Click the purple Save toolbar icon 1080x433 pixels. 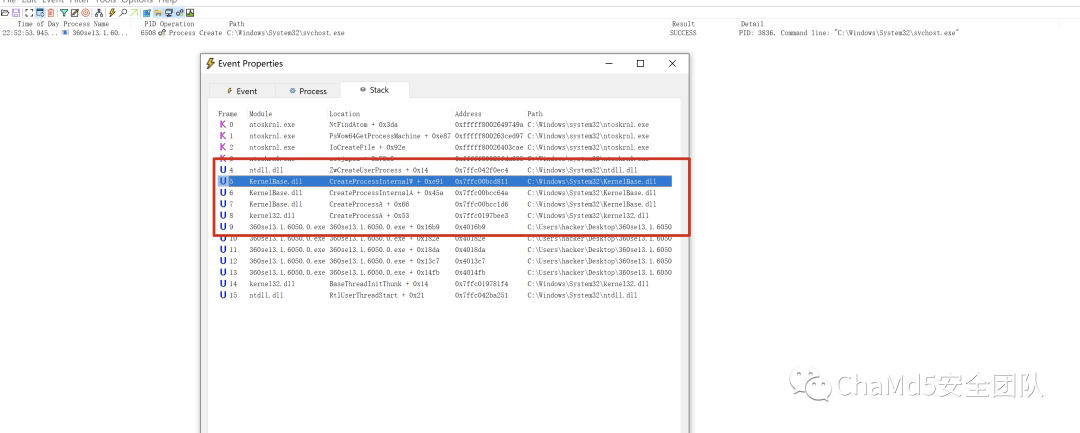(x=16, y=13)
